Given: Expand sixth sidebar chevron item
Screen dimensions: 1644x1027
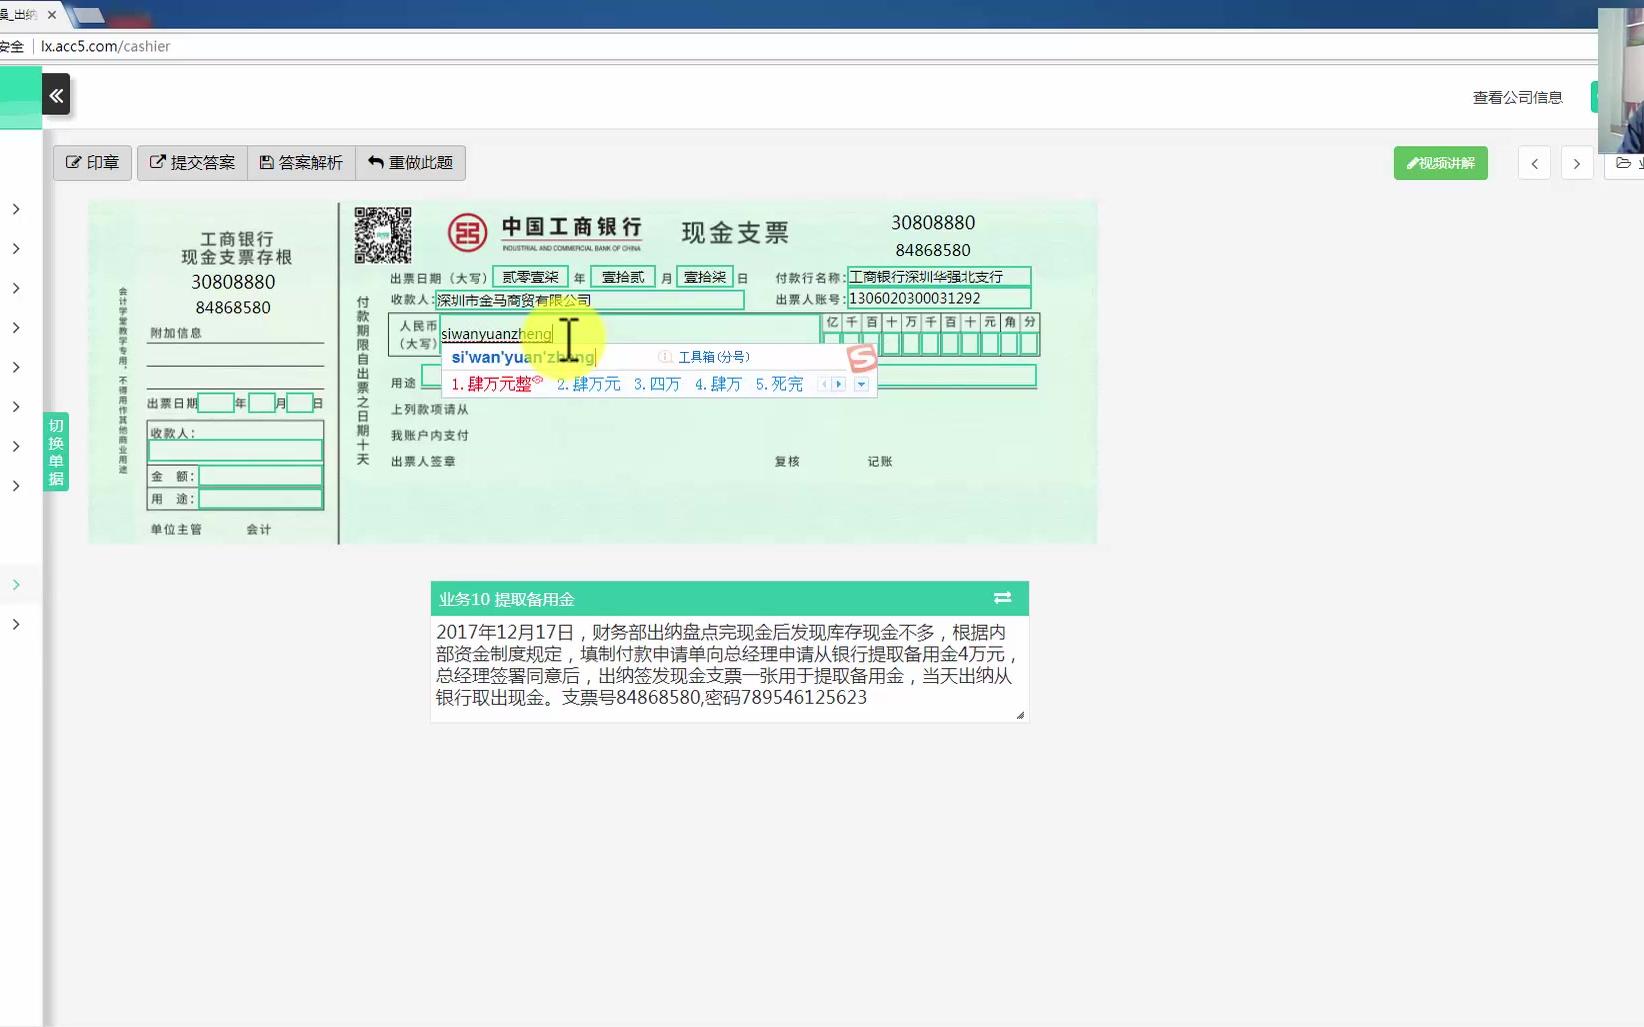Looking at the screenshot, I should (16, 407).
